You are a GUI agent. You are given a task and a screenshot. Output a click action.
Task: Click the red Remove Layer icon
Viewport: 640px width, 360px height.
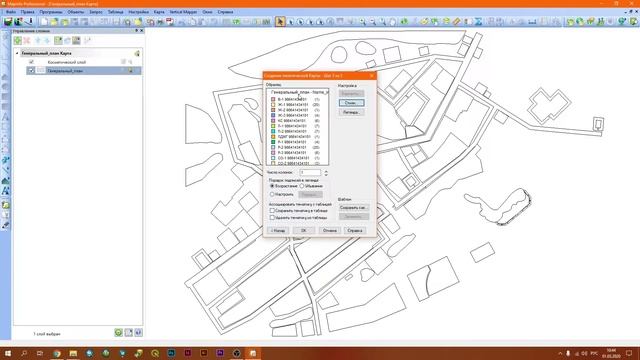point(27,40)
